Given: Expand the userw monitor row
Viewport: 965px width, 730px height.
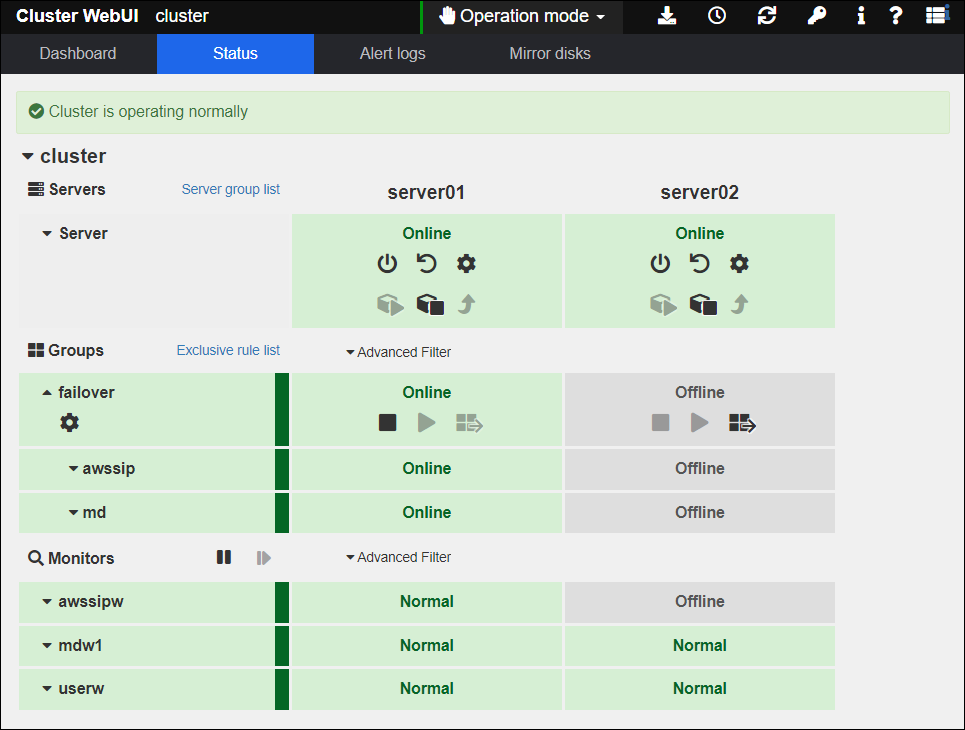Looking at the screenshot, I should tap(47, 688).
